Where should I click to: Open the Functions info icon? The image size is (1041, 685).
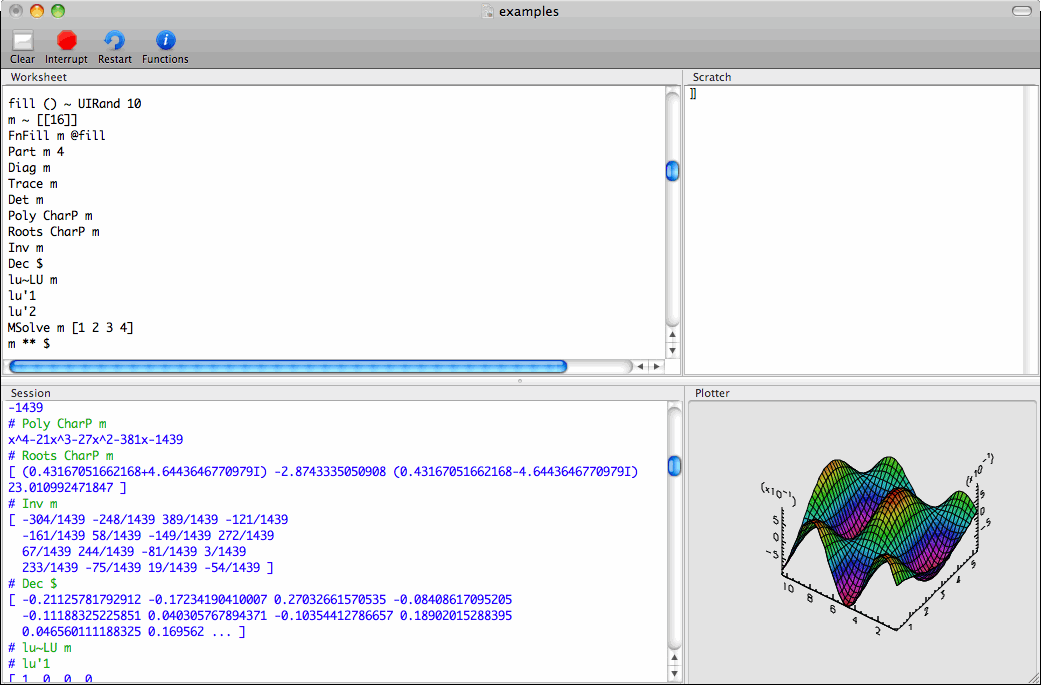(x=165, y=41)
